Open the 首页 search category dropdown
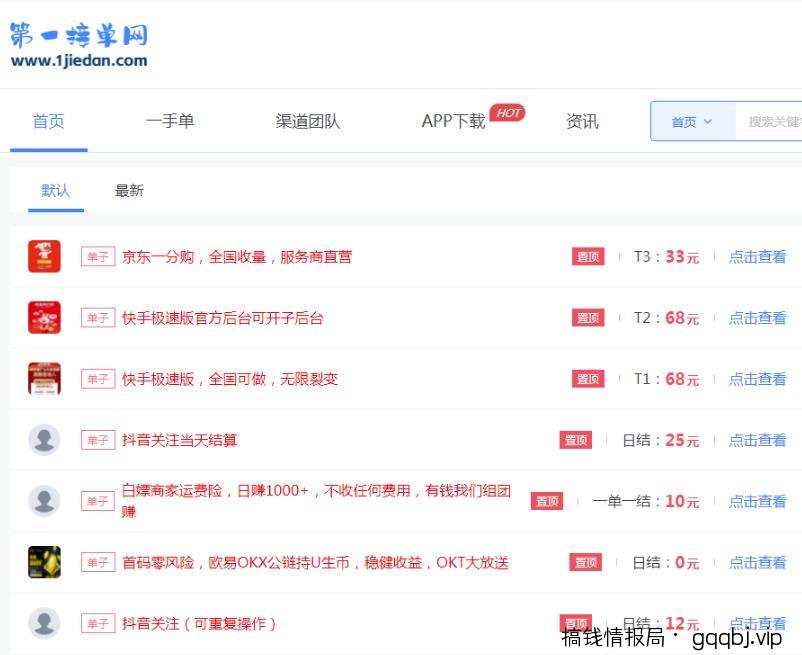802x655 pixels. (x=692, y=121)
